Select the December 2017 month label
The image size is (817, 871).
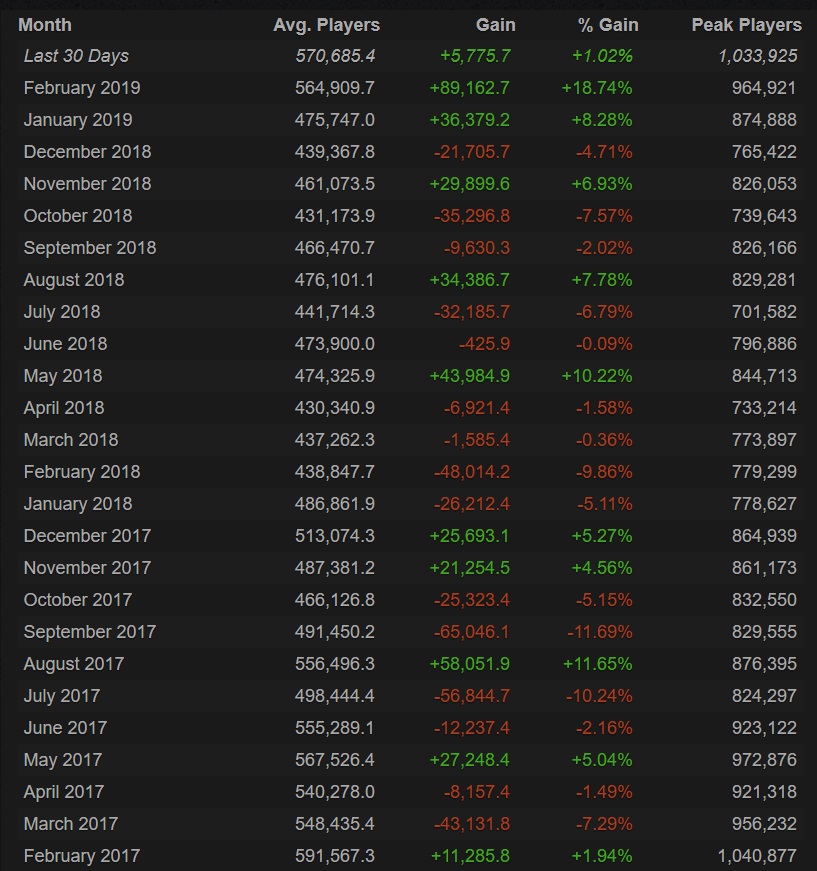(x=87, y=536)
